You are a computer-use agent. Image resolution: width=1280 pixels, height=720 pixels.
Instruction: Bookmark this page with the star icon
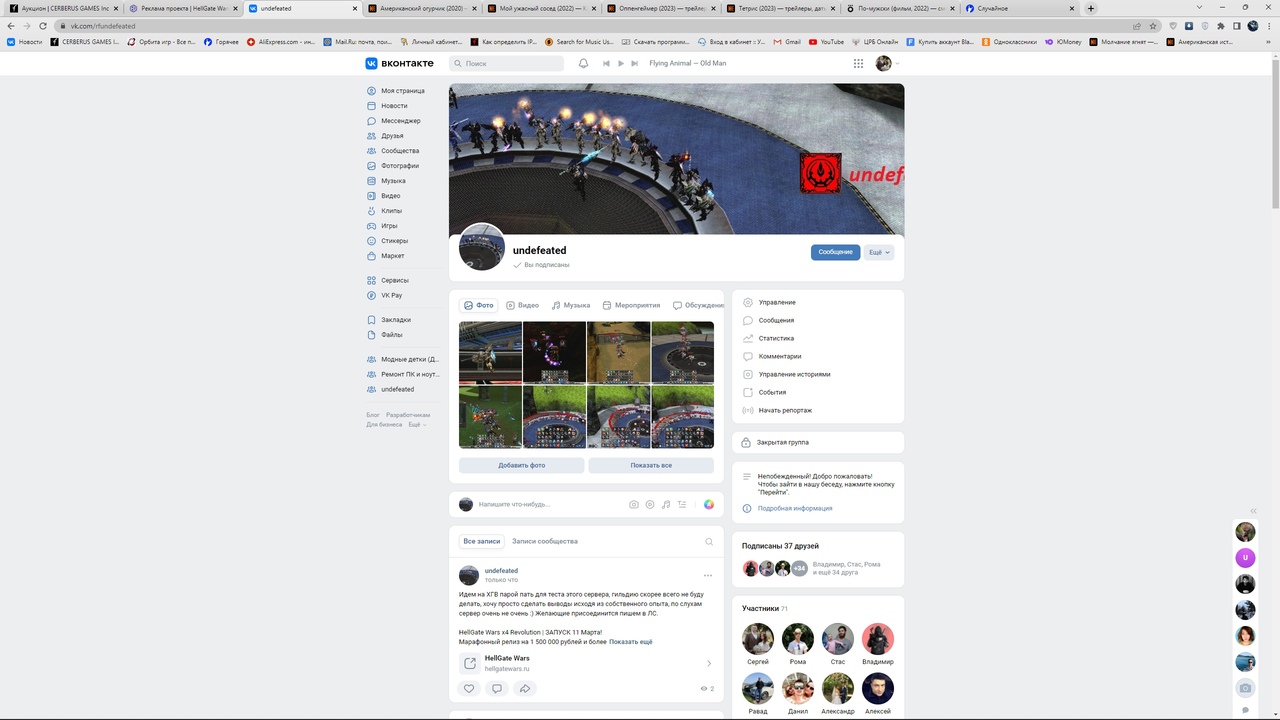point(1153,26)
